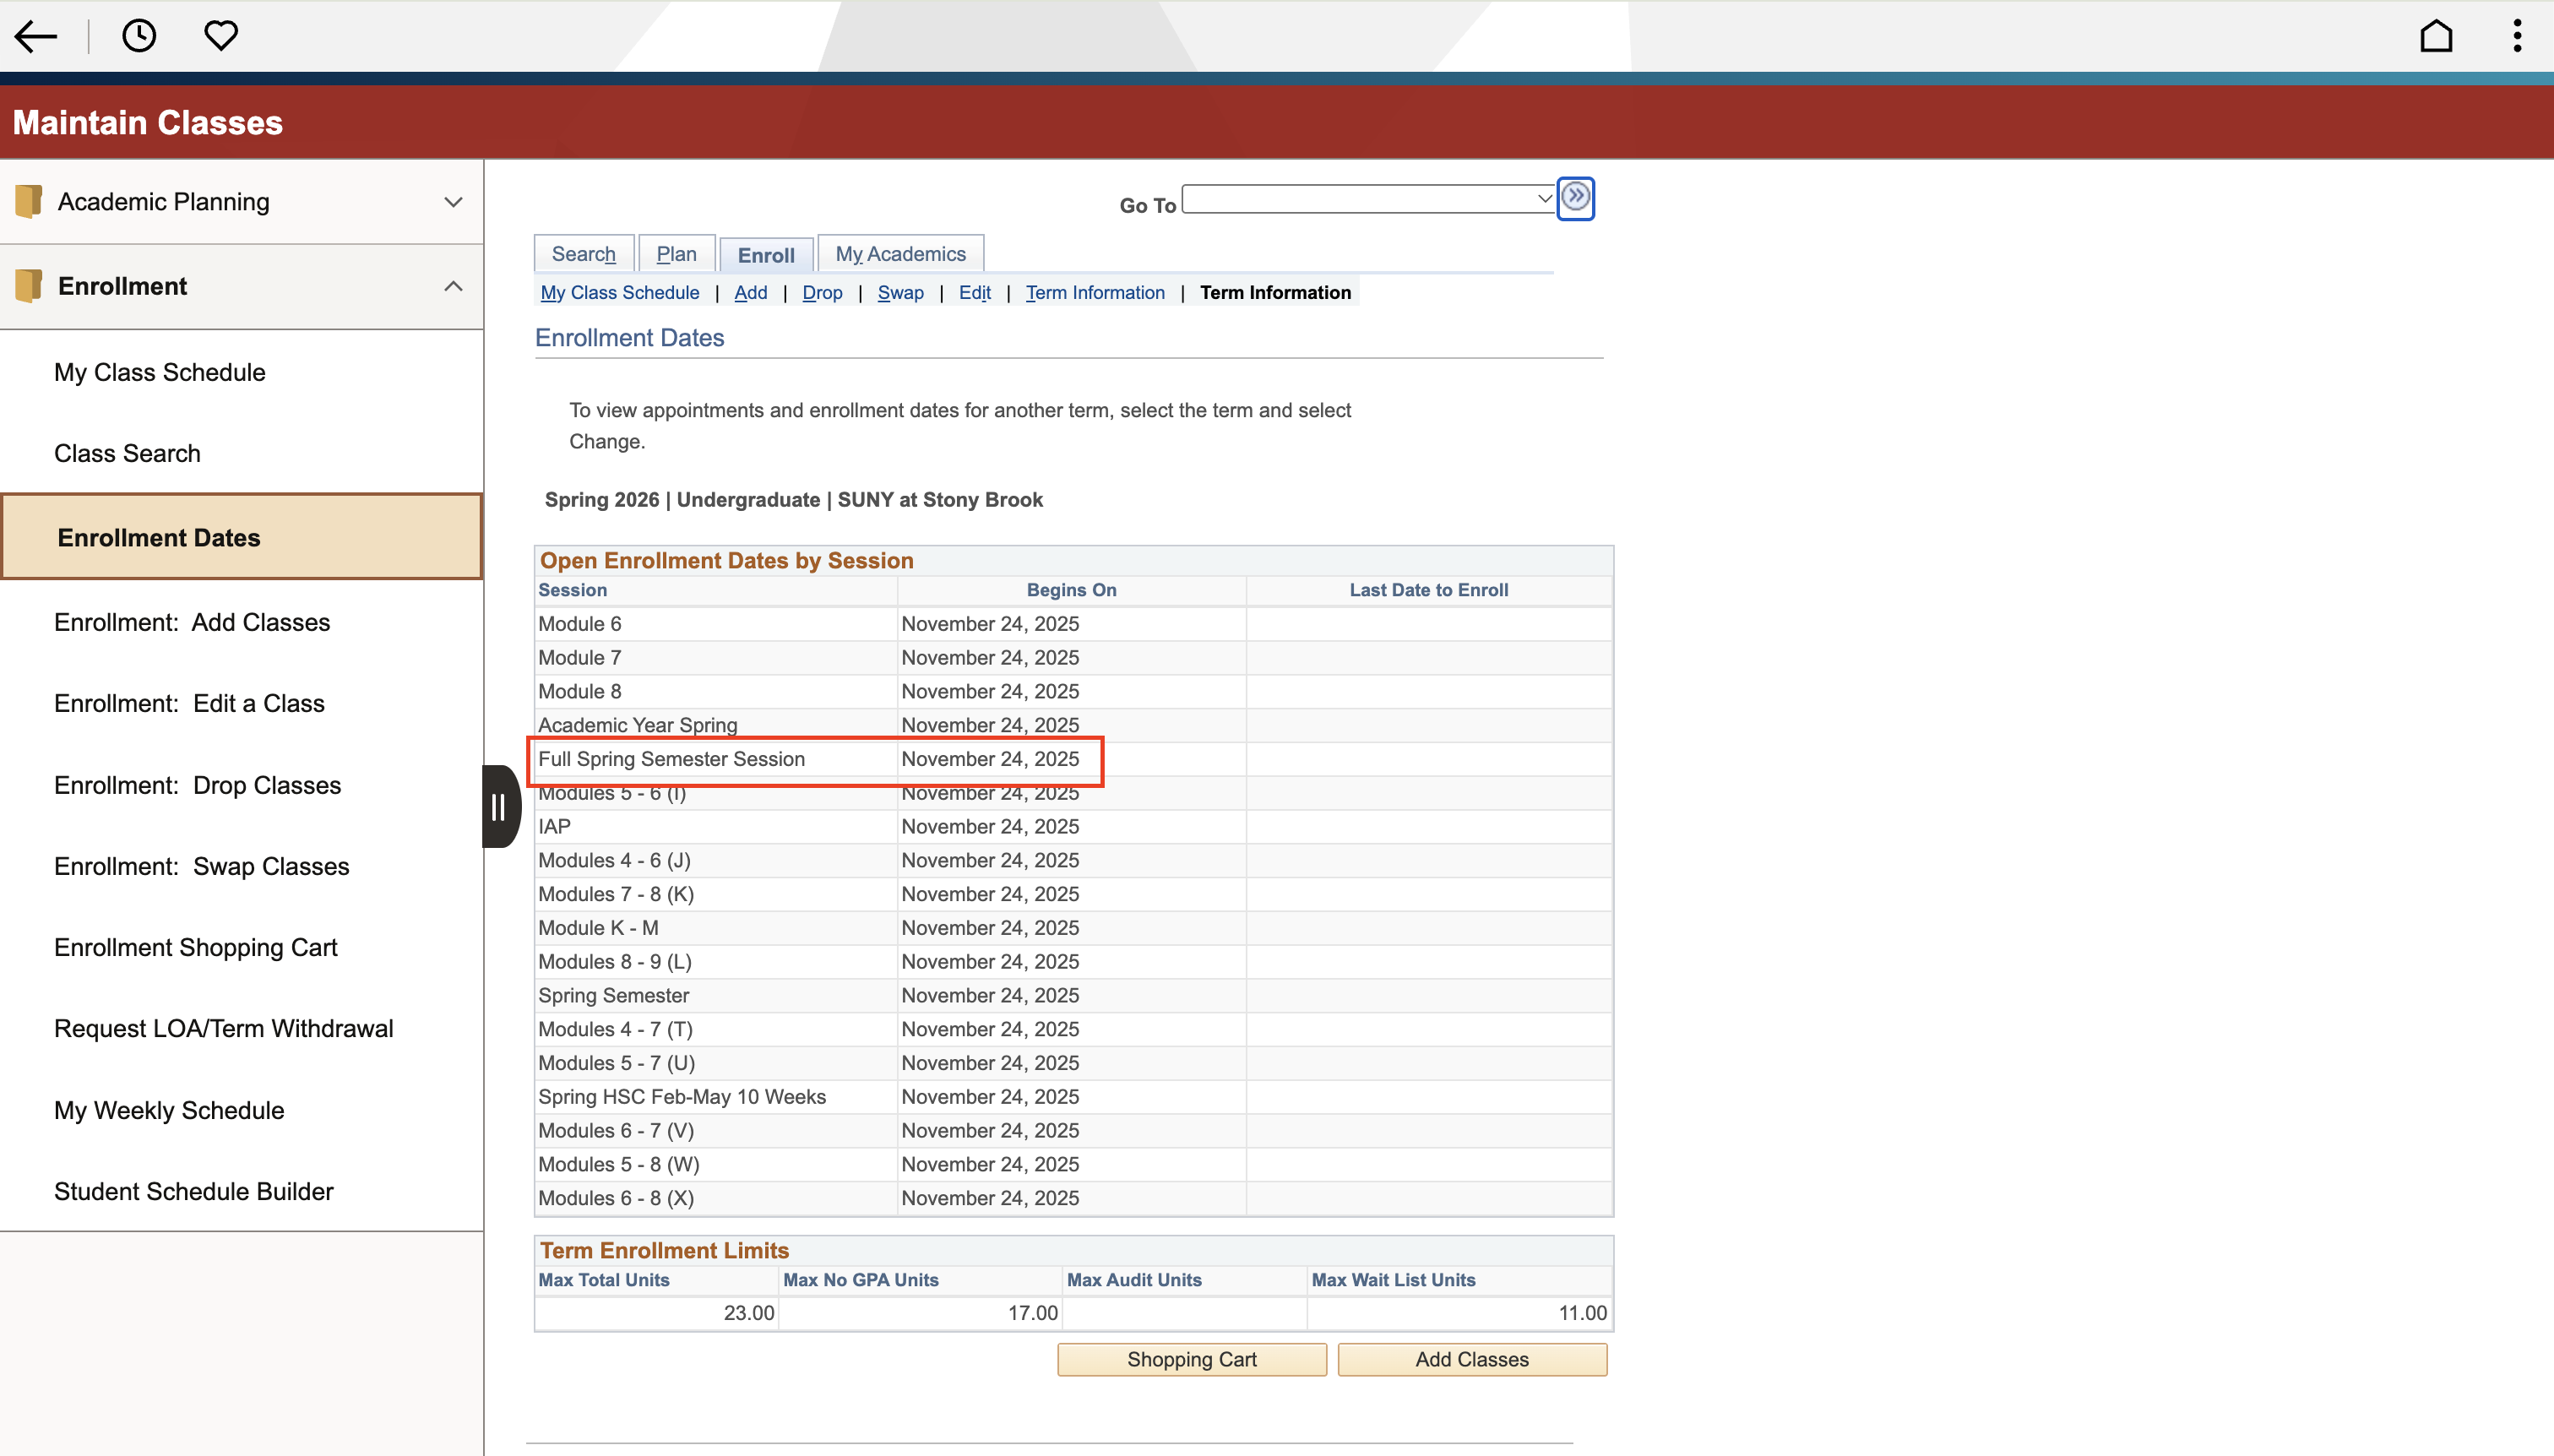Screen dimensions: 2554x1456
Task: Open My Weekly Schedule sidebar item
Action: tap(241, 1110)
